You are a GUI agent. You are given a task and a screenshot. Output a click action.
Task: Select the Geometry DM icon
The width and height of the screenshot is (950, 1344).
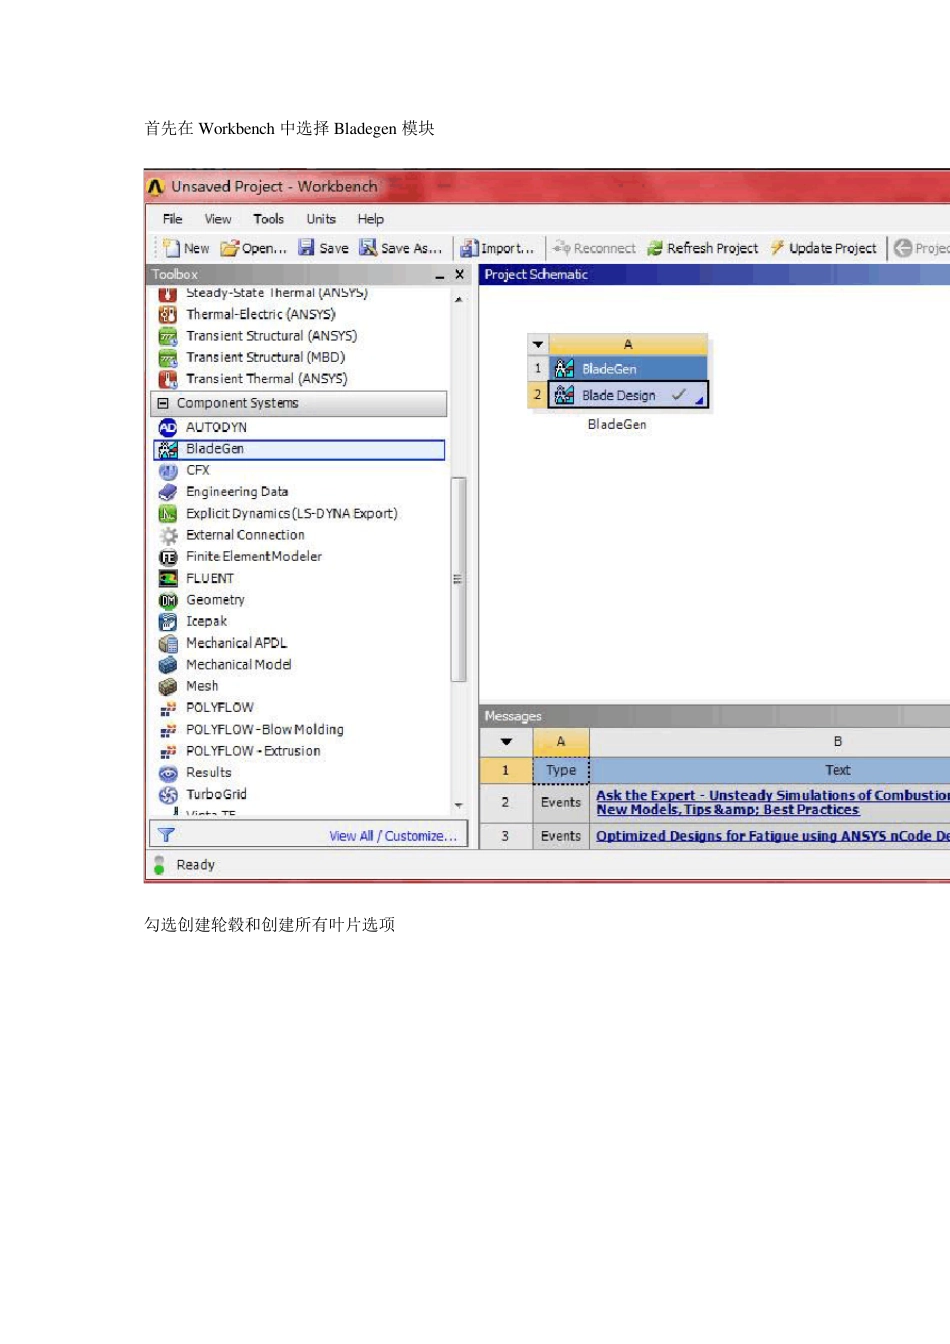click(168, 600)
